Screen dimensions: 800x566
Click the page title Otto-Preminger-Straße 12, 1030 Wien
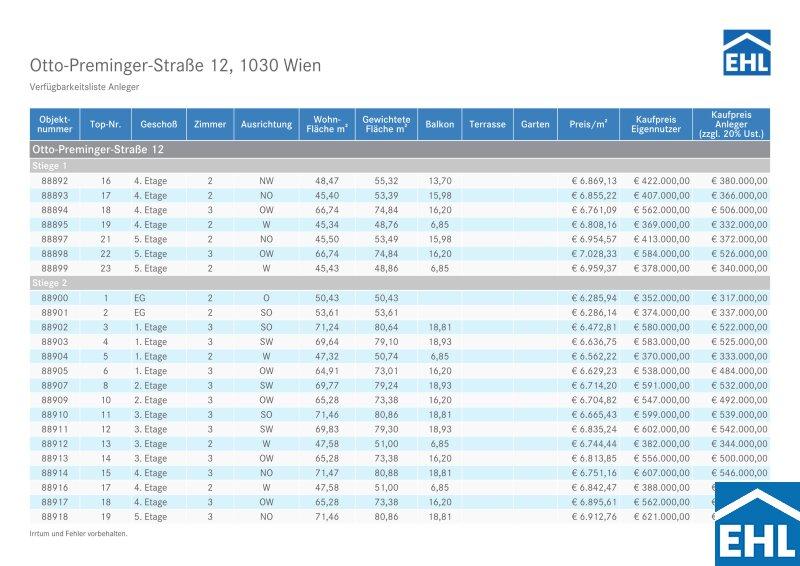tap(176, 66)
